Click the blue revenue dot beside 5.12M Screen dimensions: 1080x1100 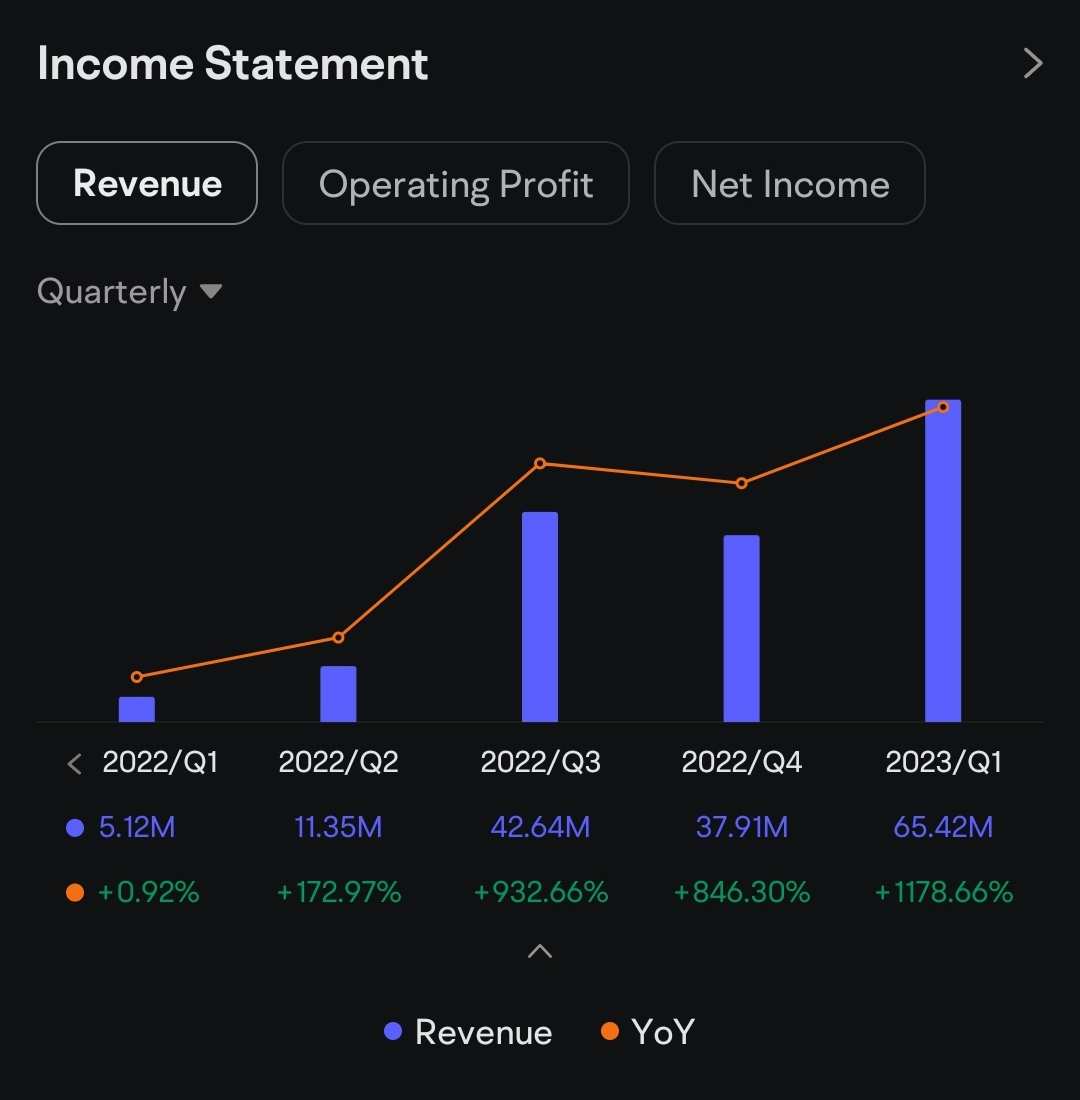coord(74,828)
